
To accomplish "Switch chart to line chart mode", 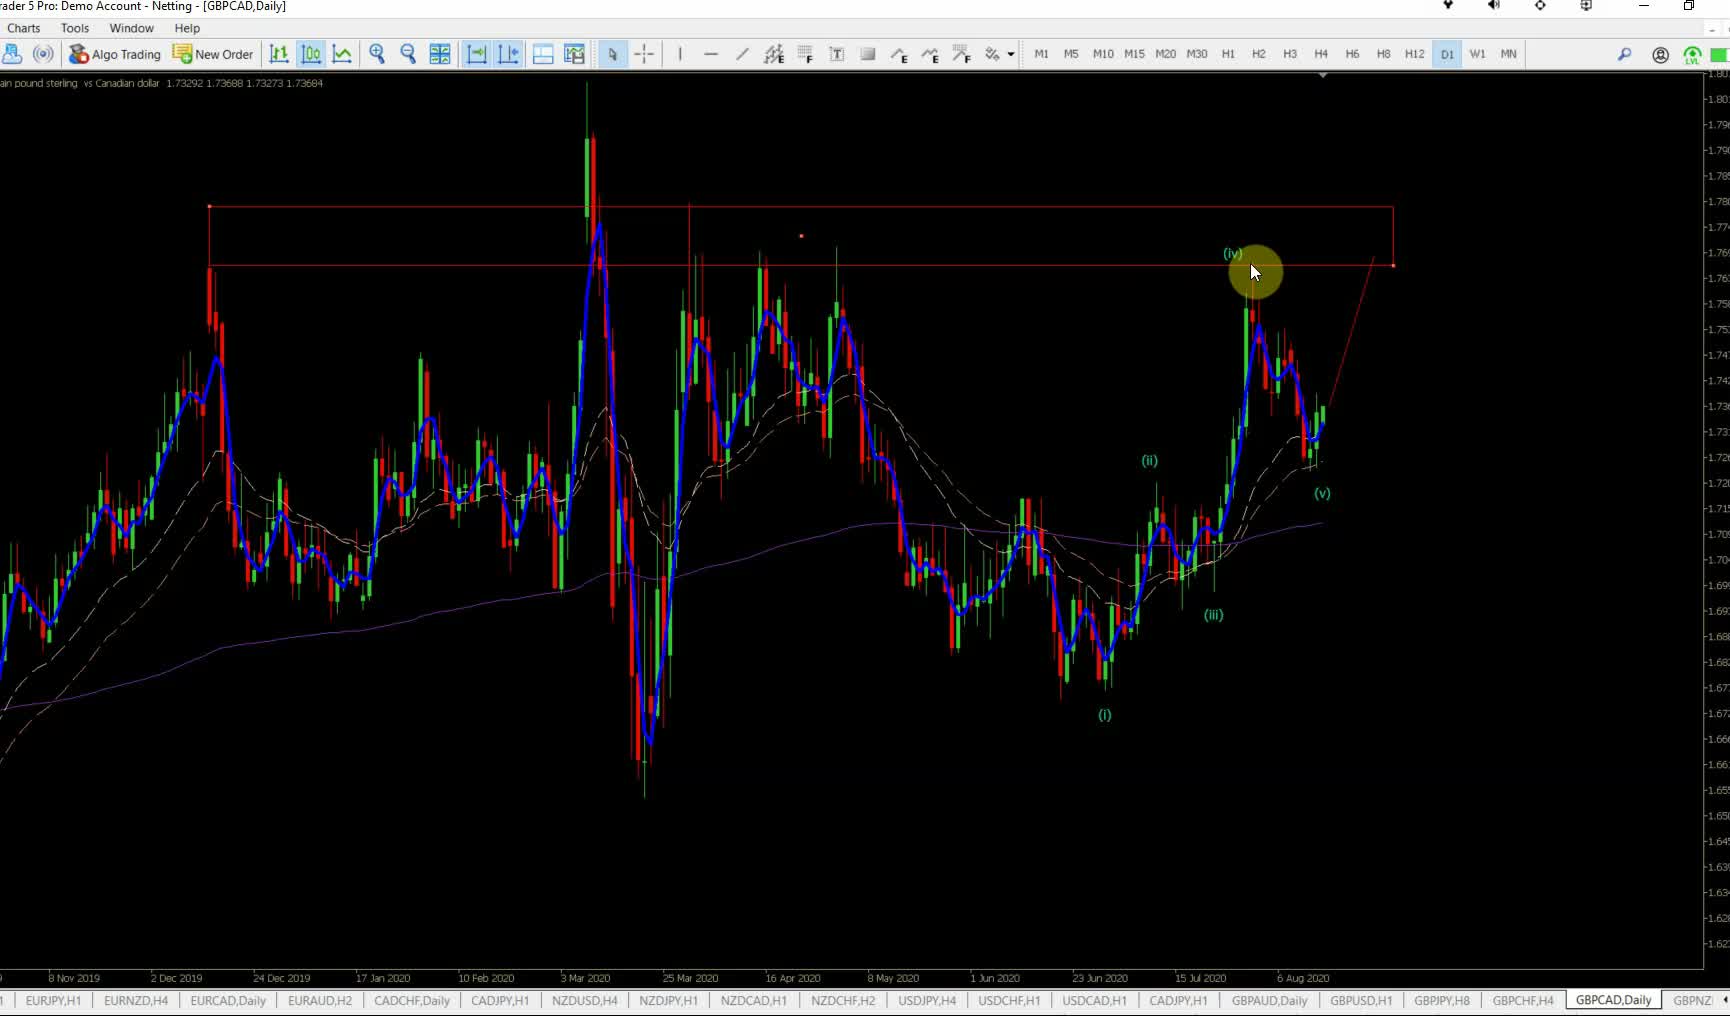I will tap(342, 54).
